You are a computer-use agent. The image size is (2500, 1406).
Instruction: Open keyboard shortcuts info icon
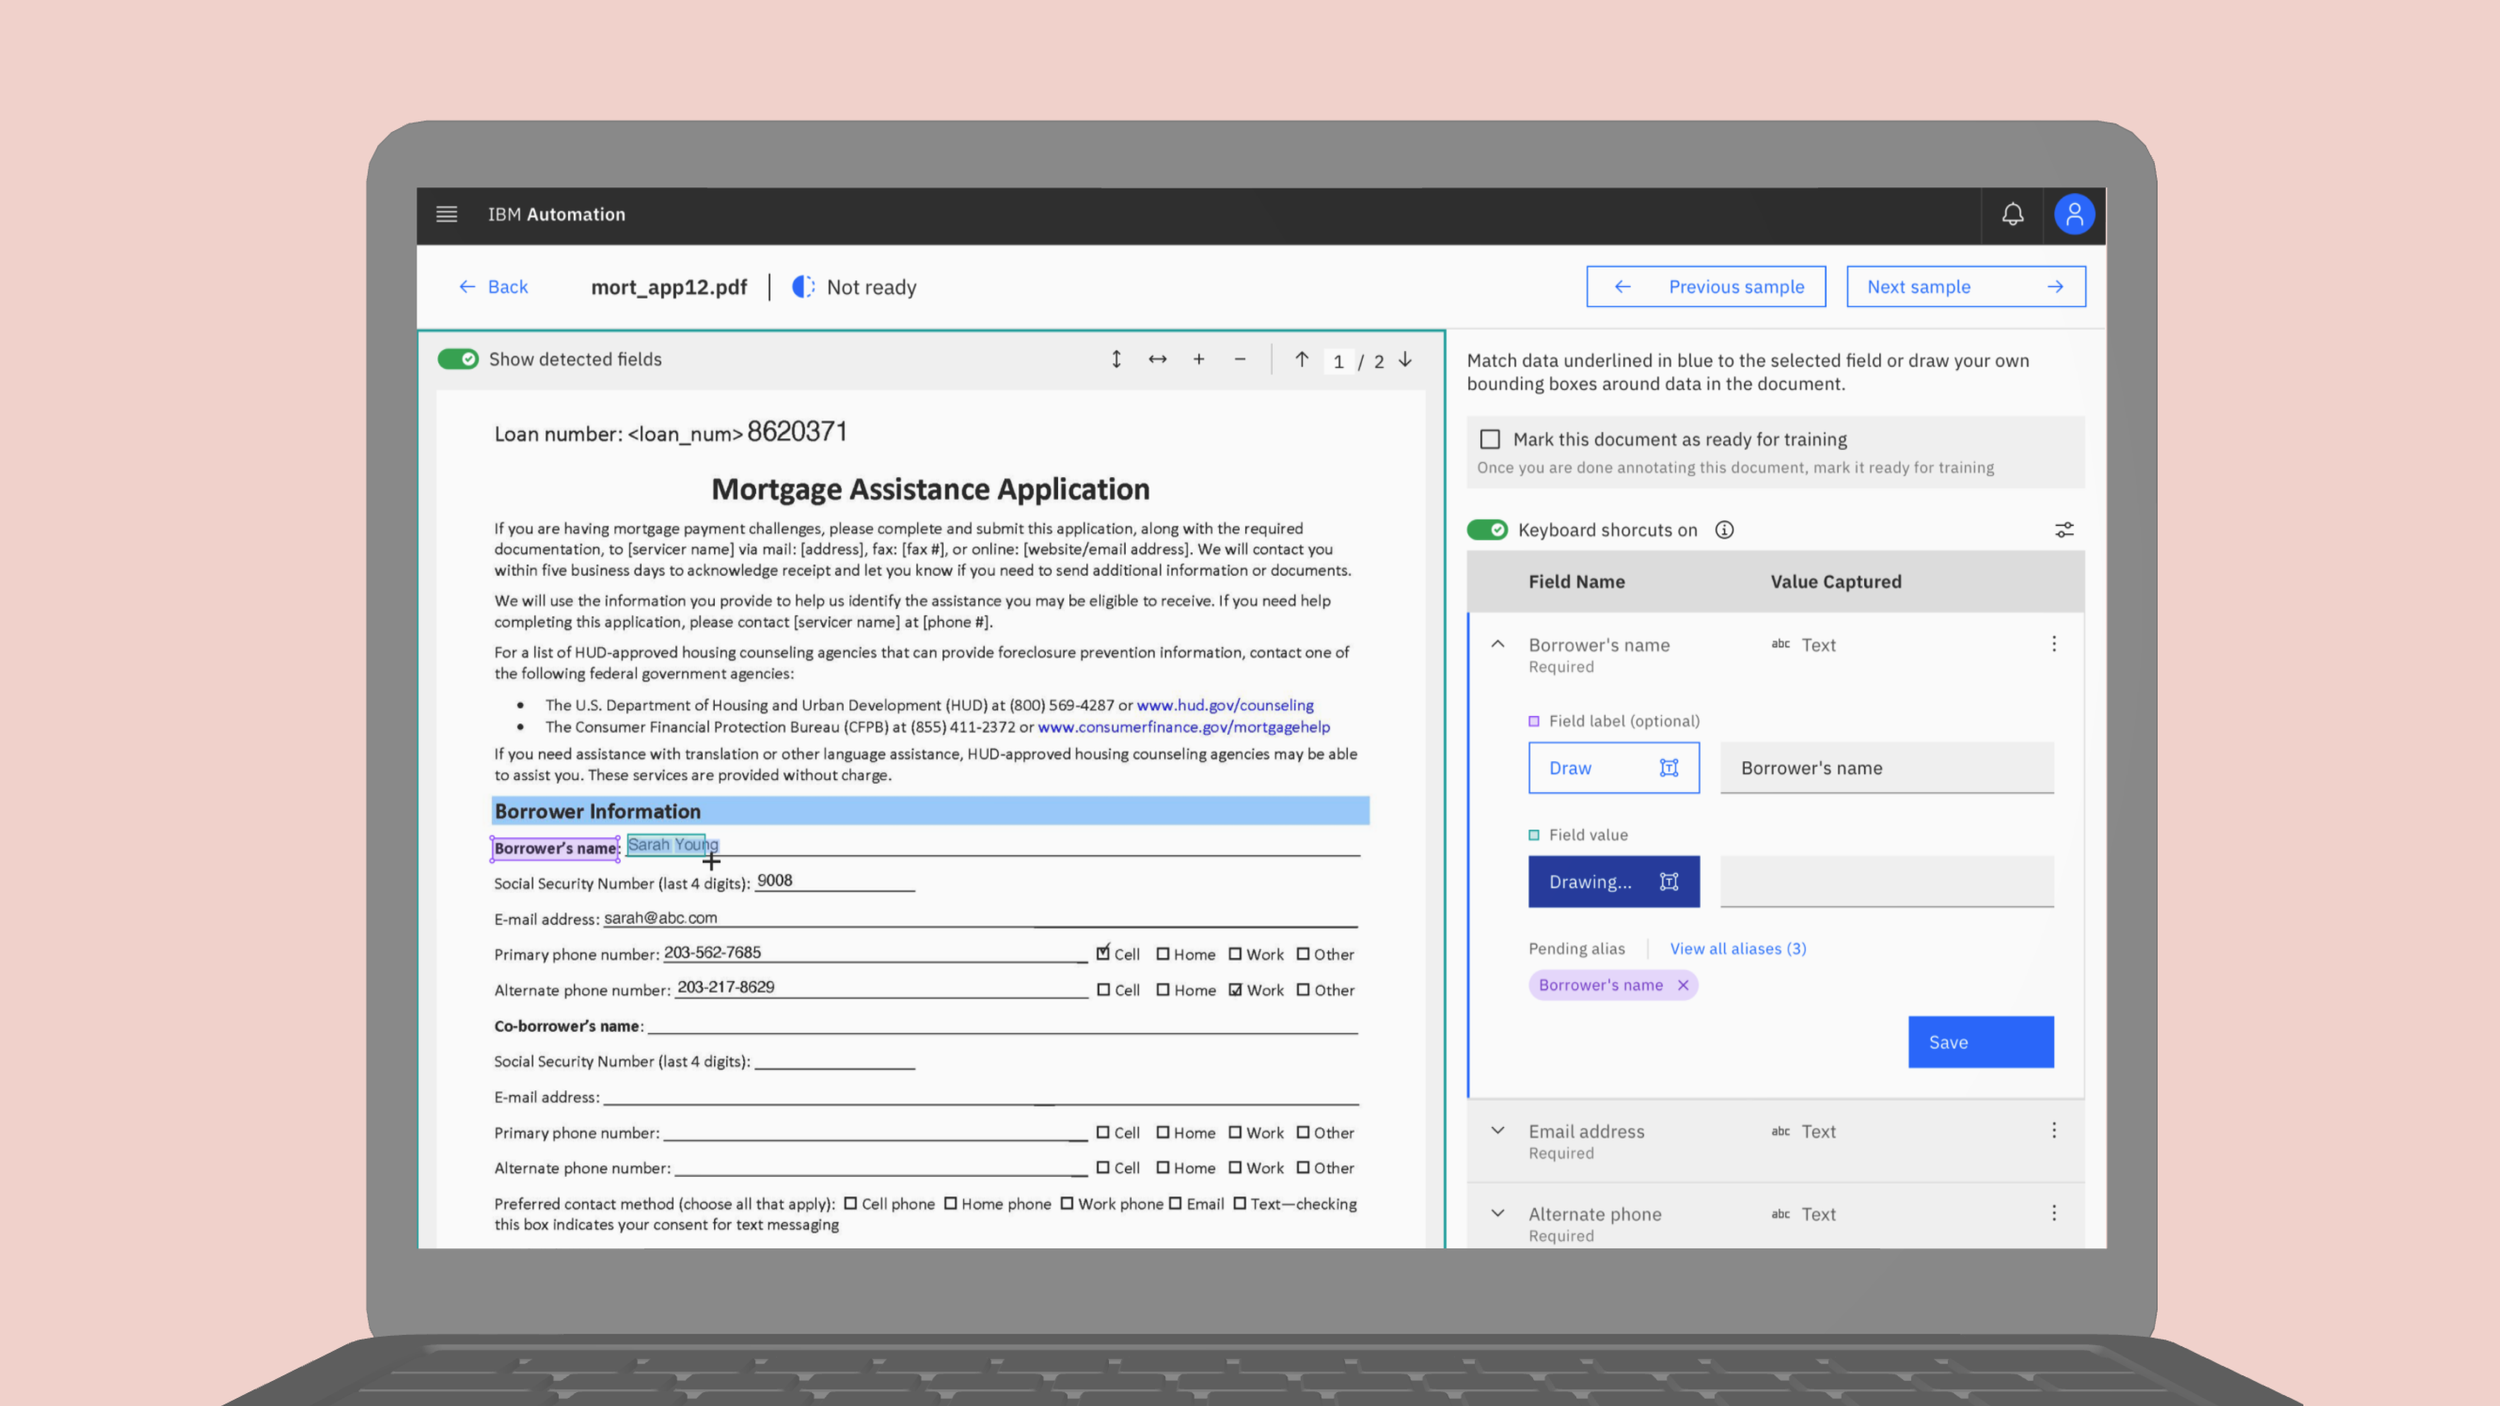click(1724, 530)
